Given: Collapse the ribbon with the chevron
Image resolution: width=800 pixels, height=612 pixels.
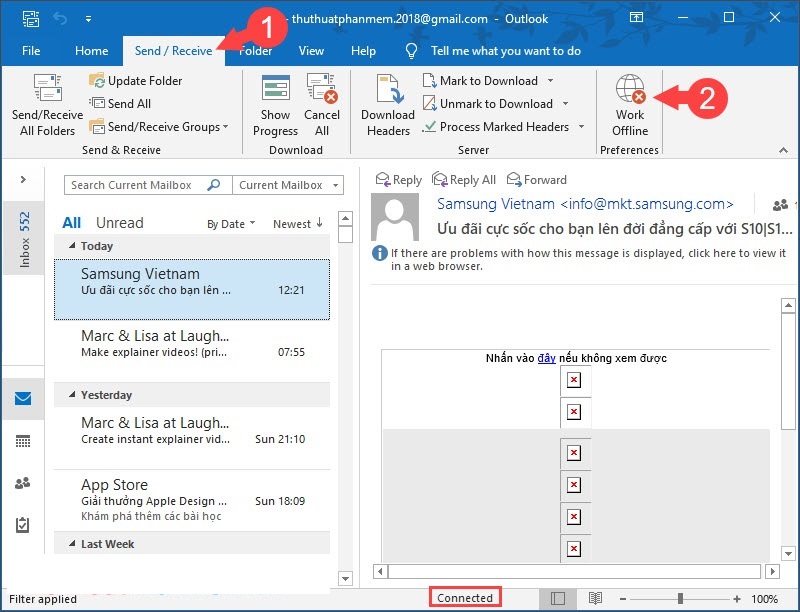Looking at the screenshot, I should click(x=783, y=150).
